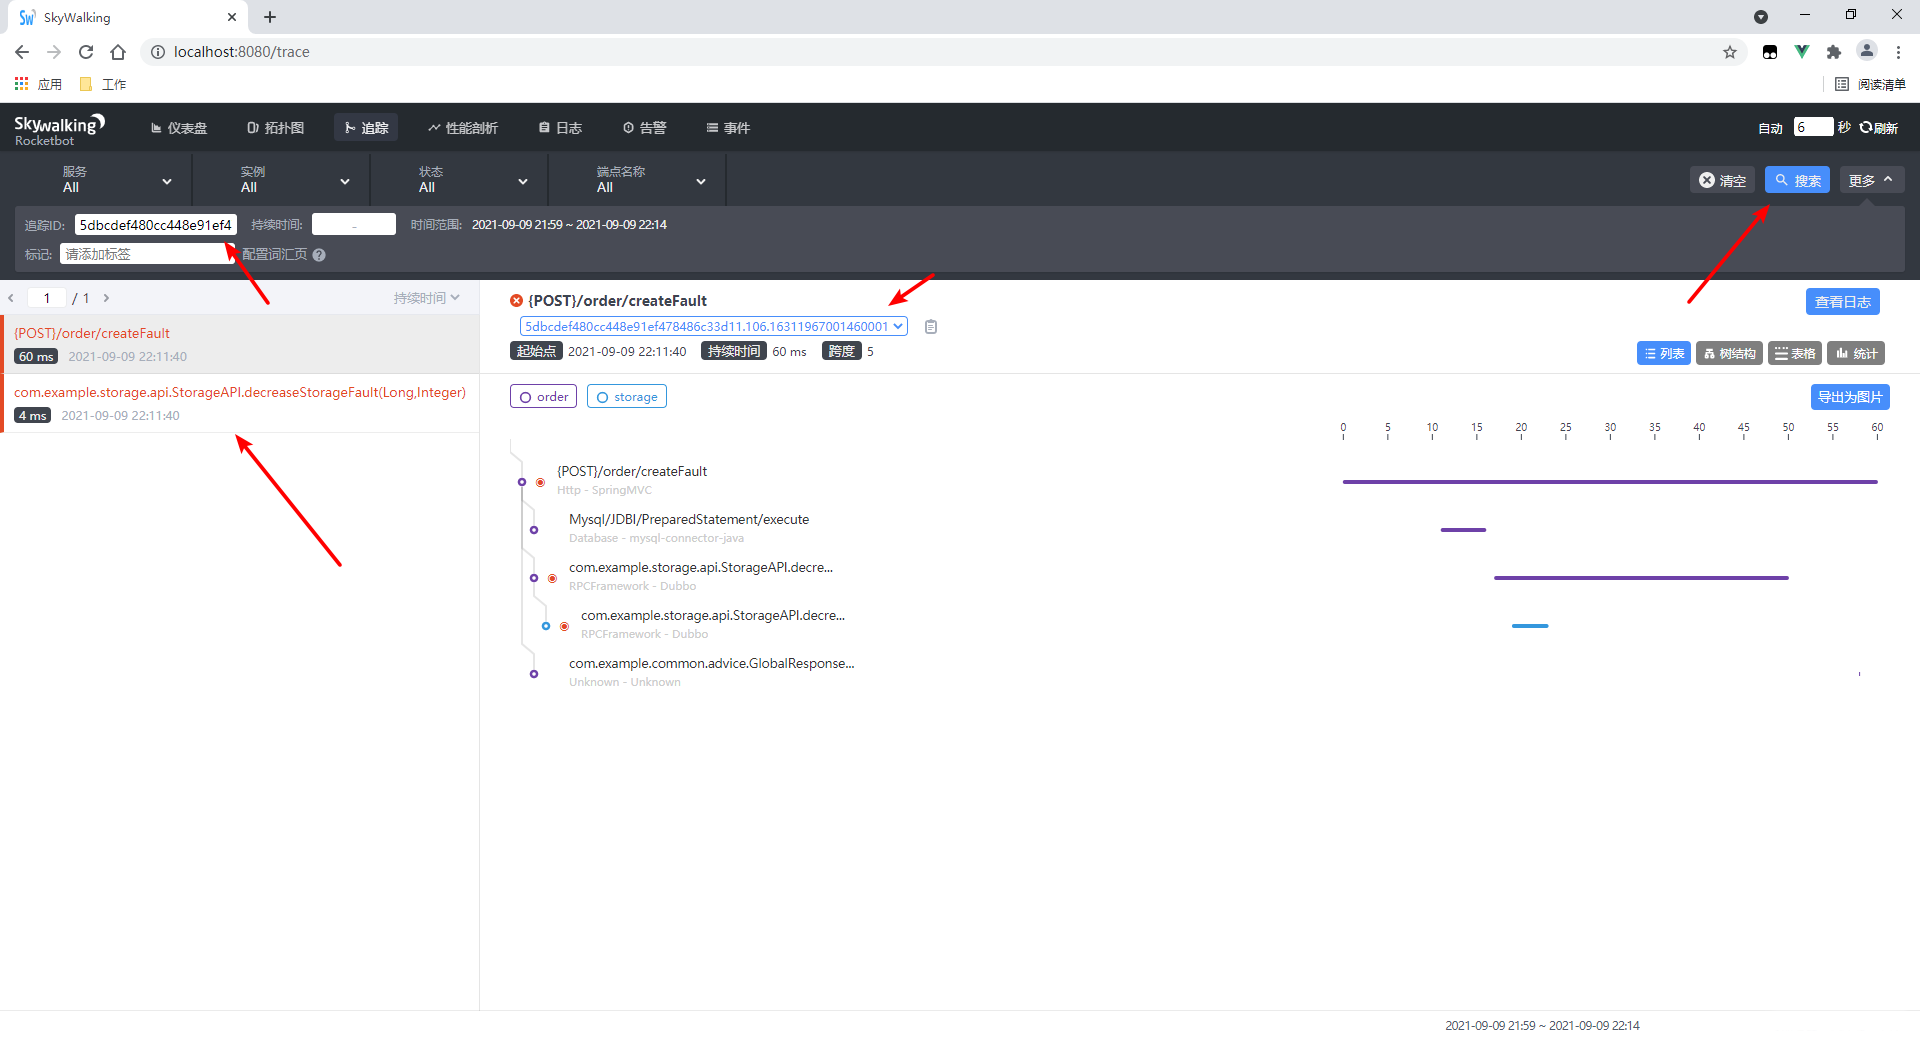Open the 告警 alarm tab
The image size is (1920, 1040).
pos(644,128)
